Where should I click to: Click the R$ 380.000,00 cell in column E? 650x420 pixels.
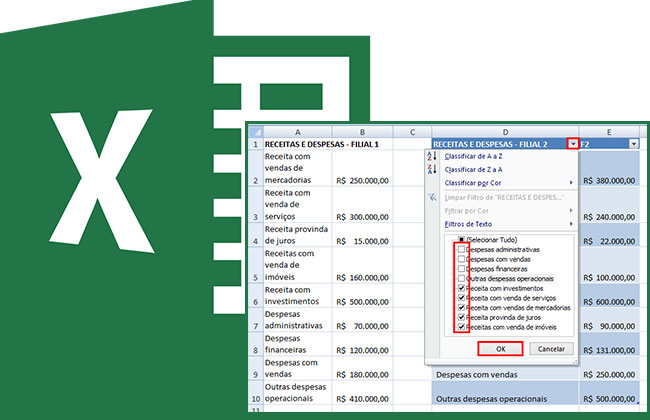tap(609, 168)
